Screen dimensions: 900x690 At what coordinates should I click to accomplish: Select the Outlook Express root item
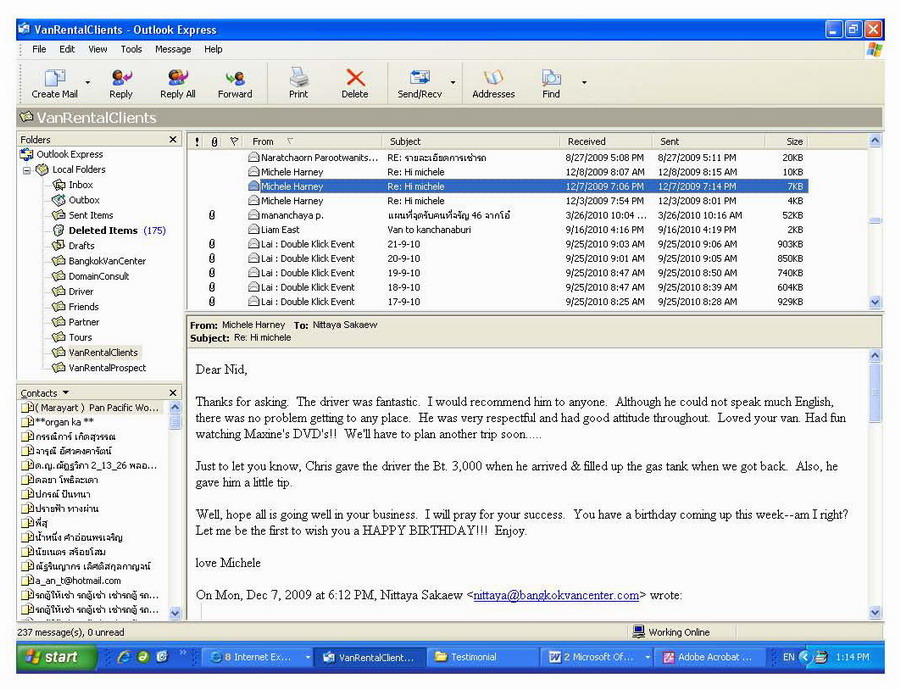coord(62,154)
